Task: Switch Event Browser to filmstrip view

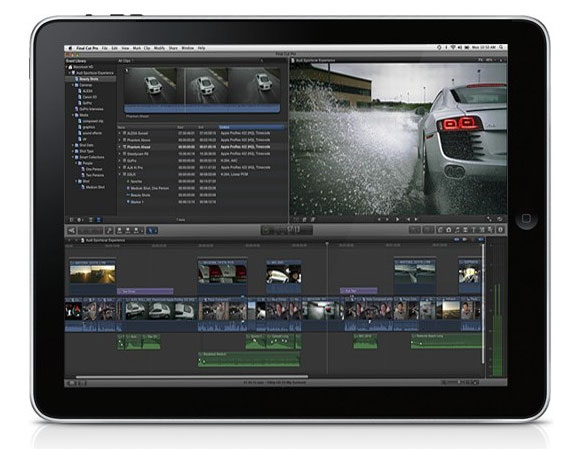Action: pos(91,220)
